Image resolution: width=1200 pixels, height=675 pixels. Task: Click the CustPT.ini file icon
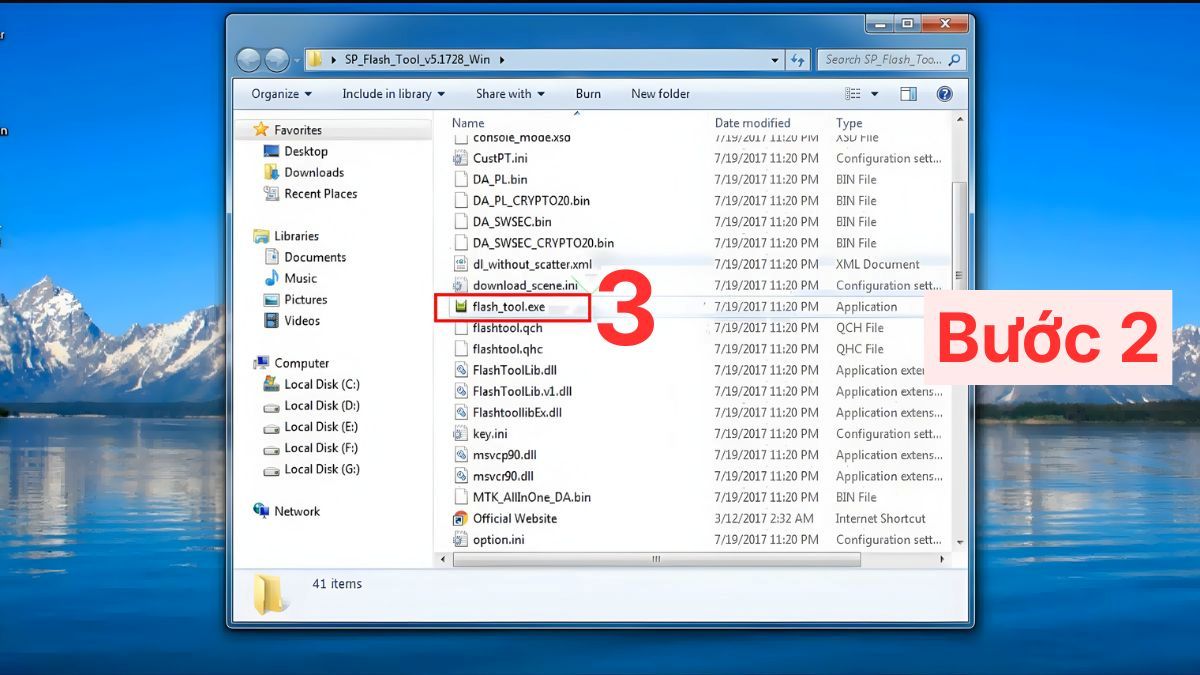(x=460, y=158)
